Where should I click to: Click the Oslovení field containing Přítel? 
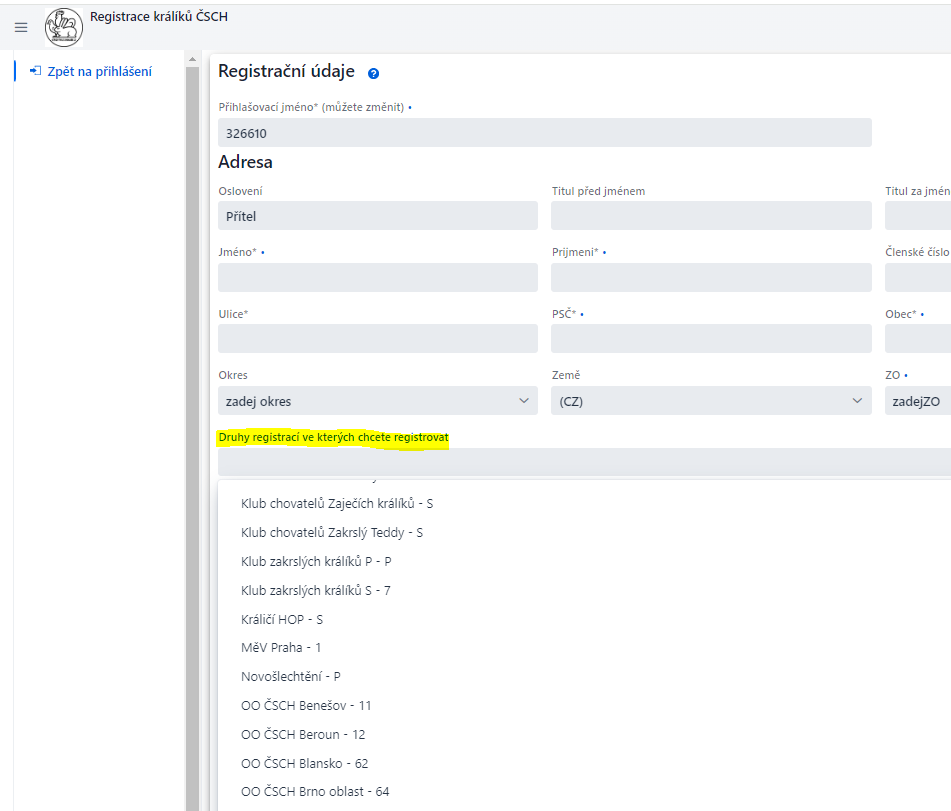point(377,216)
